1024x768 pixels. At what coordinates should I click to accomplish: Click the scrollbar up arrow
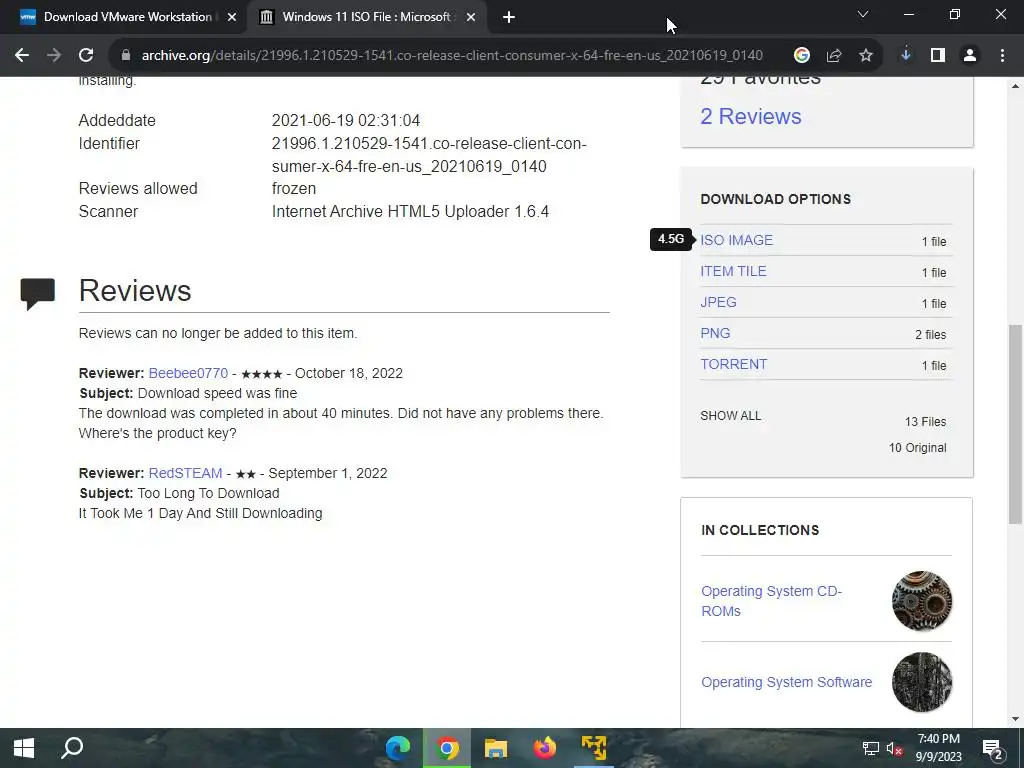pyautogui.click(x=1016, y=85)
